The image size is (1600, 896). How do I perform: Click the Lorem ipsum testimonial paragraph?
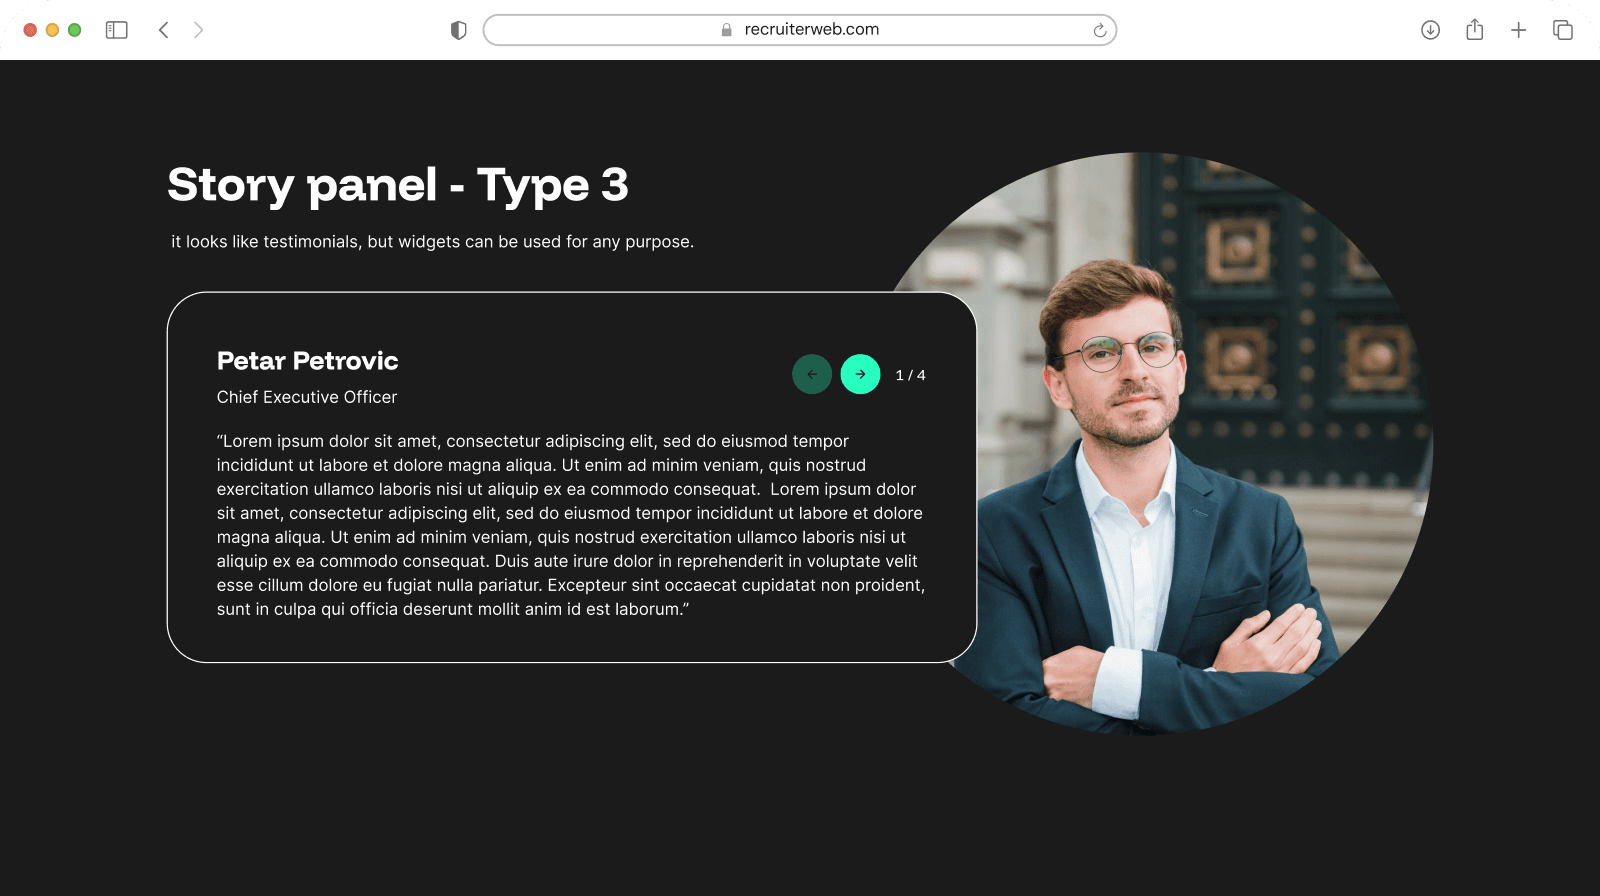(570, 525)
